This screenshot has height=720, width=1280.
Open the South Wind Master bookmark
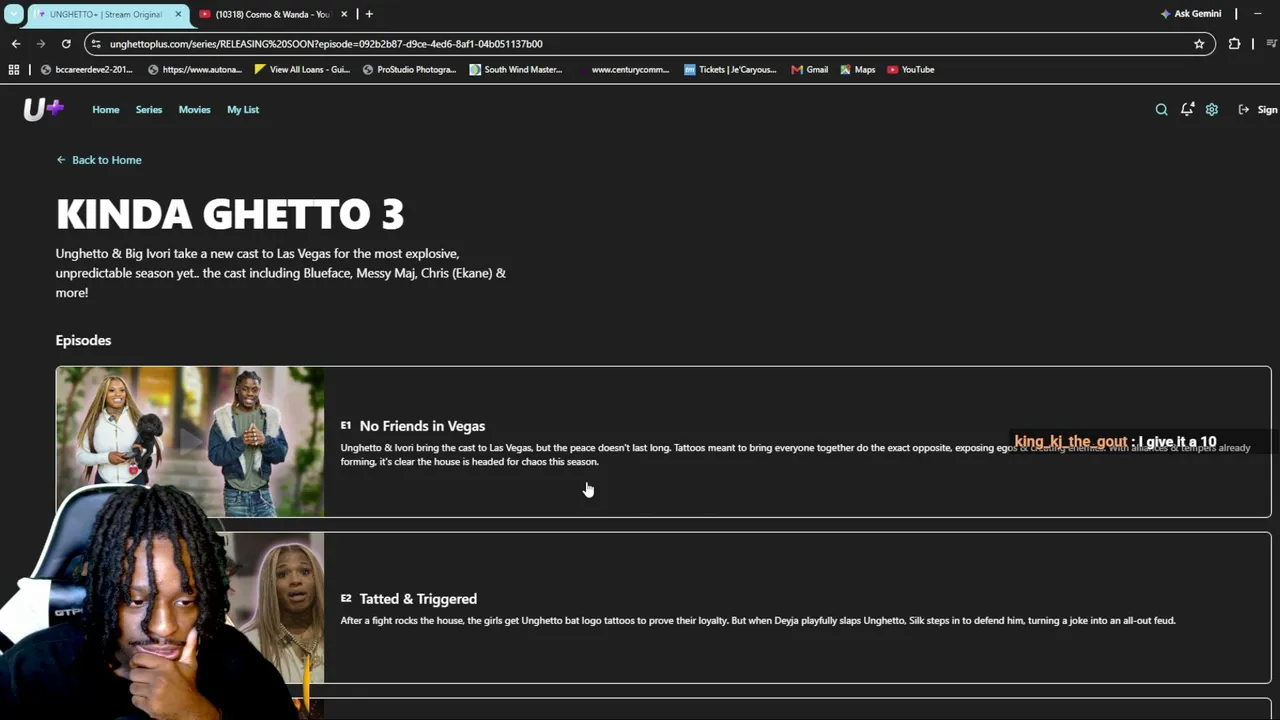point(516,70)
